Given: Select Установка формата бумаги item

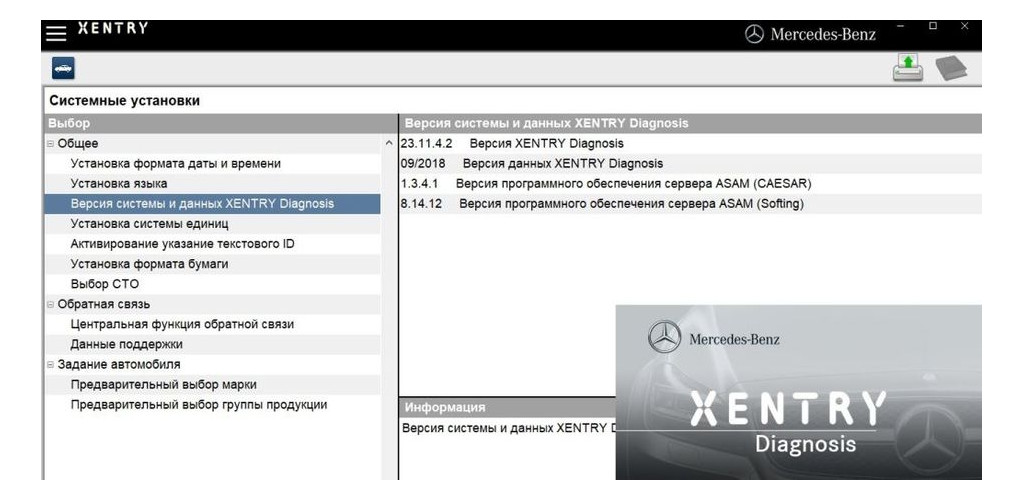Looking at the screenshot, I should point(213,264).
